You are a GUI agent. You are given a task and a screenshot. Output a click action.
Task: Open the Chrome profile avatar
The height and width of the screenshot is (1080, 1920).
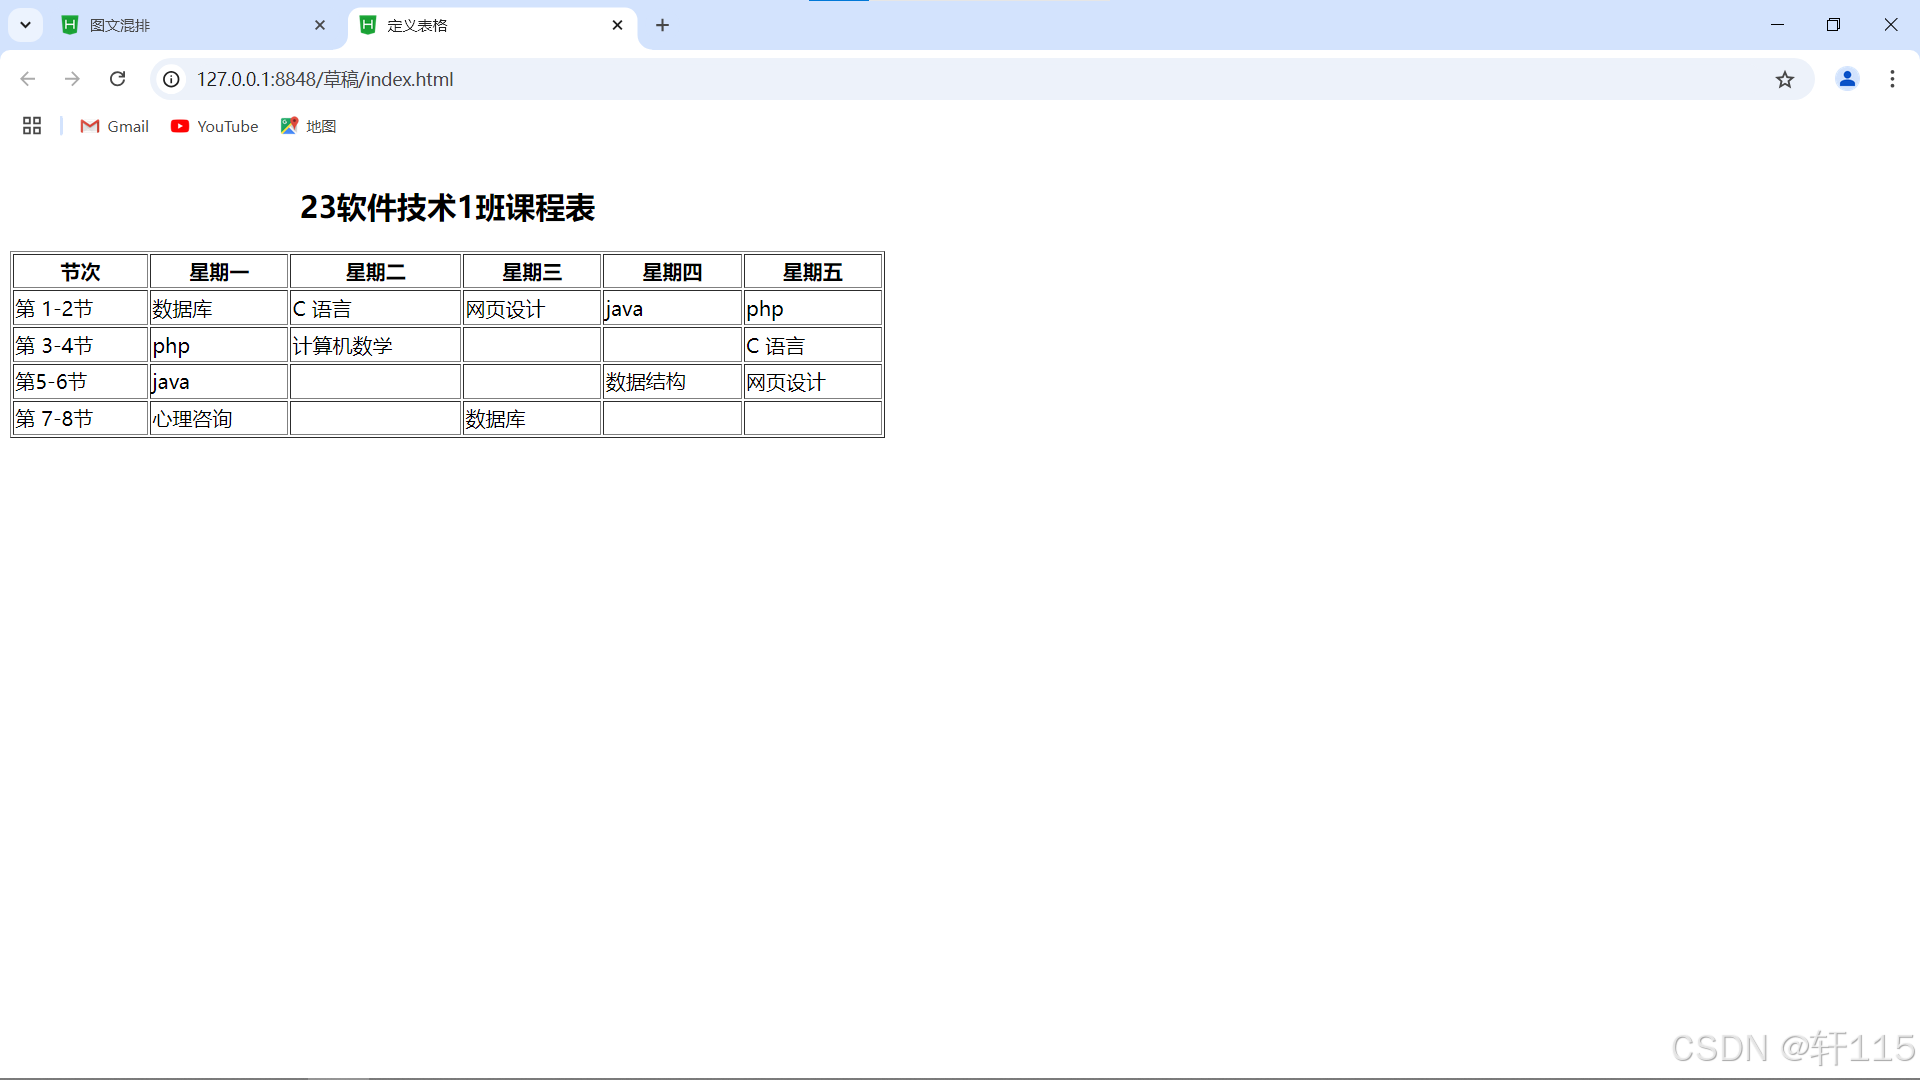click(x=1847, y=79)
